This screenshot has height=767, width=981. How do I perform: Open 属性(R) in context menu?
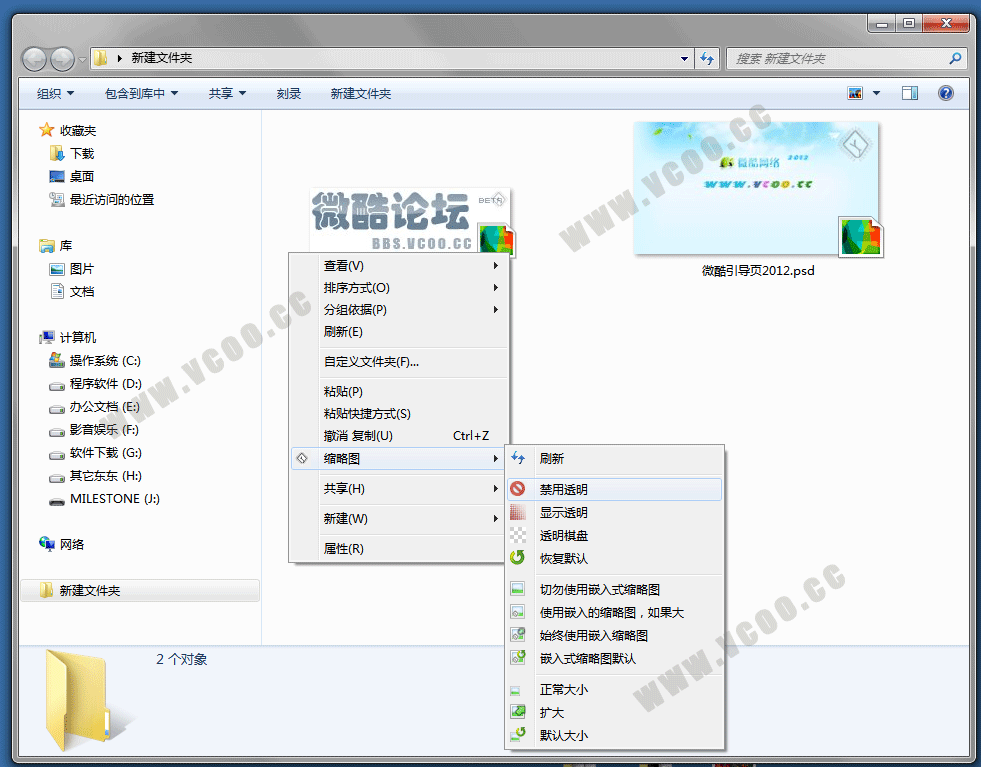tap(343, 548)
